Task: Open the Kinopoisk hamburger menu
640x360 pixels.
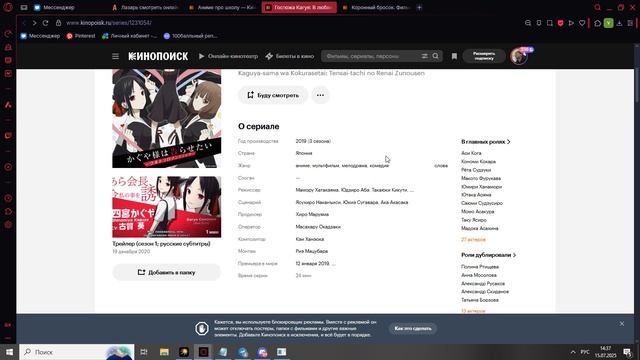Action: click(x=116, y=56)
